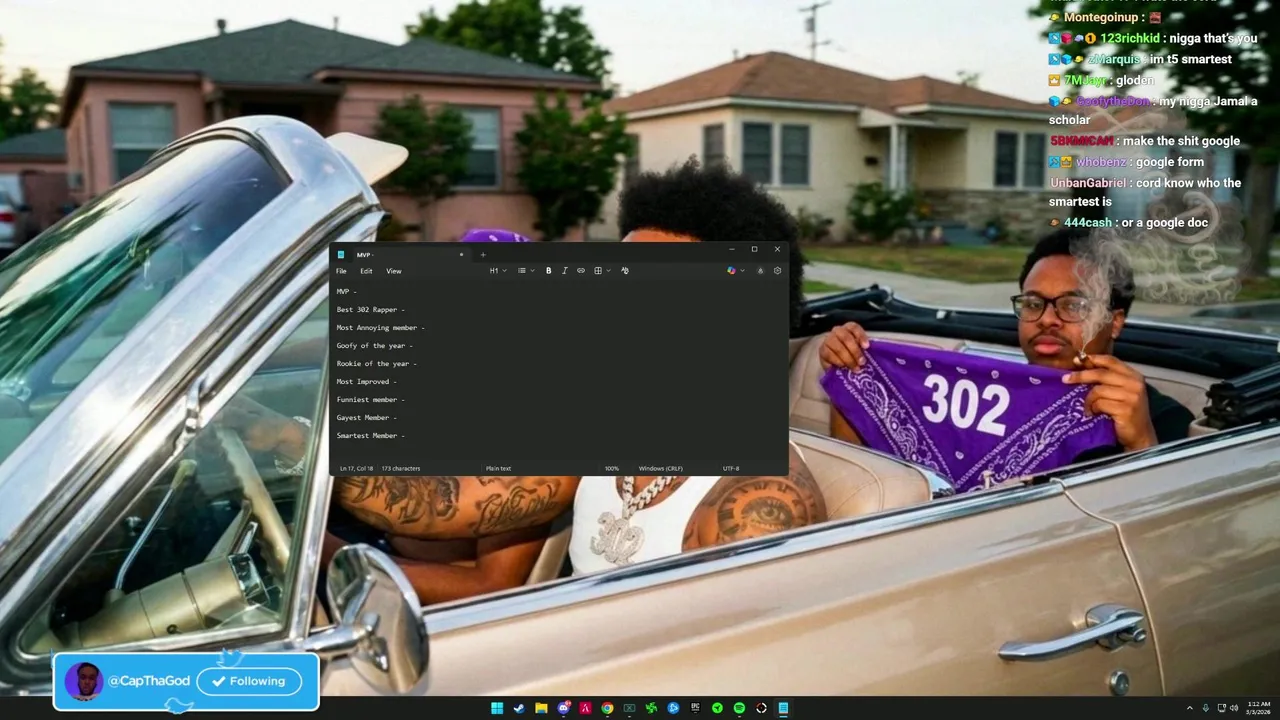Open Notepad from the taskbar

click(783, 708)
